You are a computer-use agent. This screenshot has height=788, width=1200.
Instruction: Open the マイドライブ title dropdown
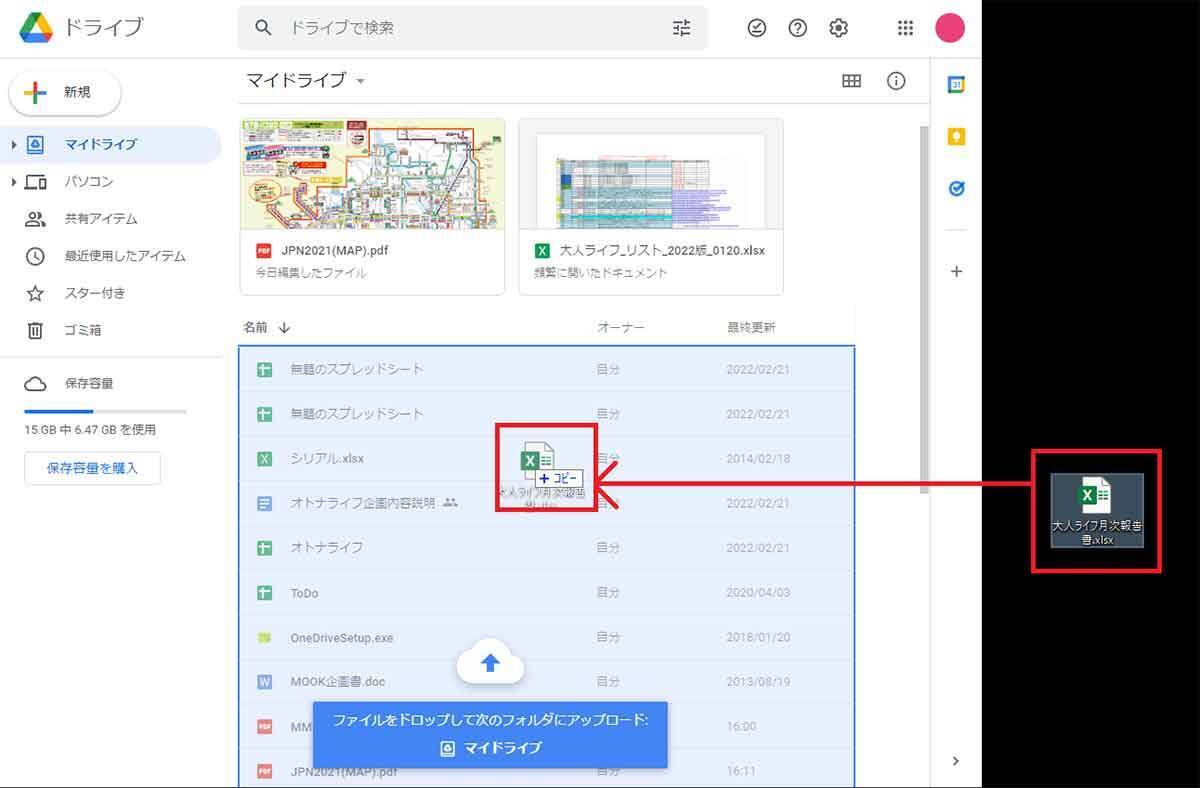point(360,81)
